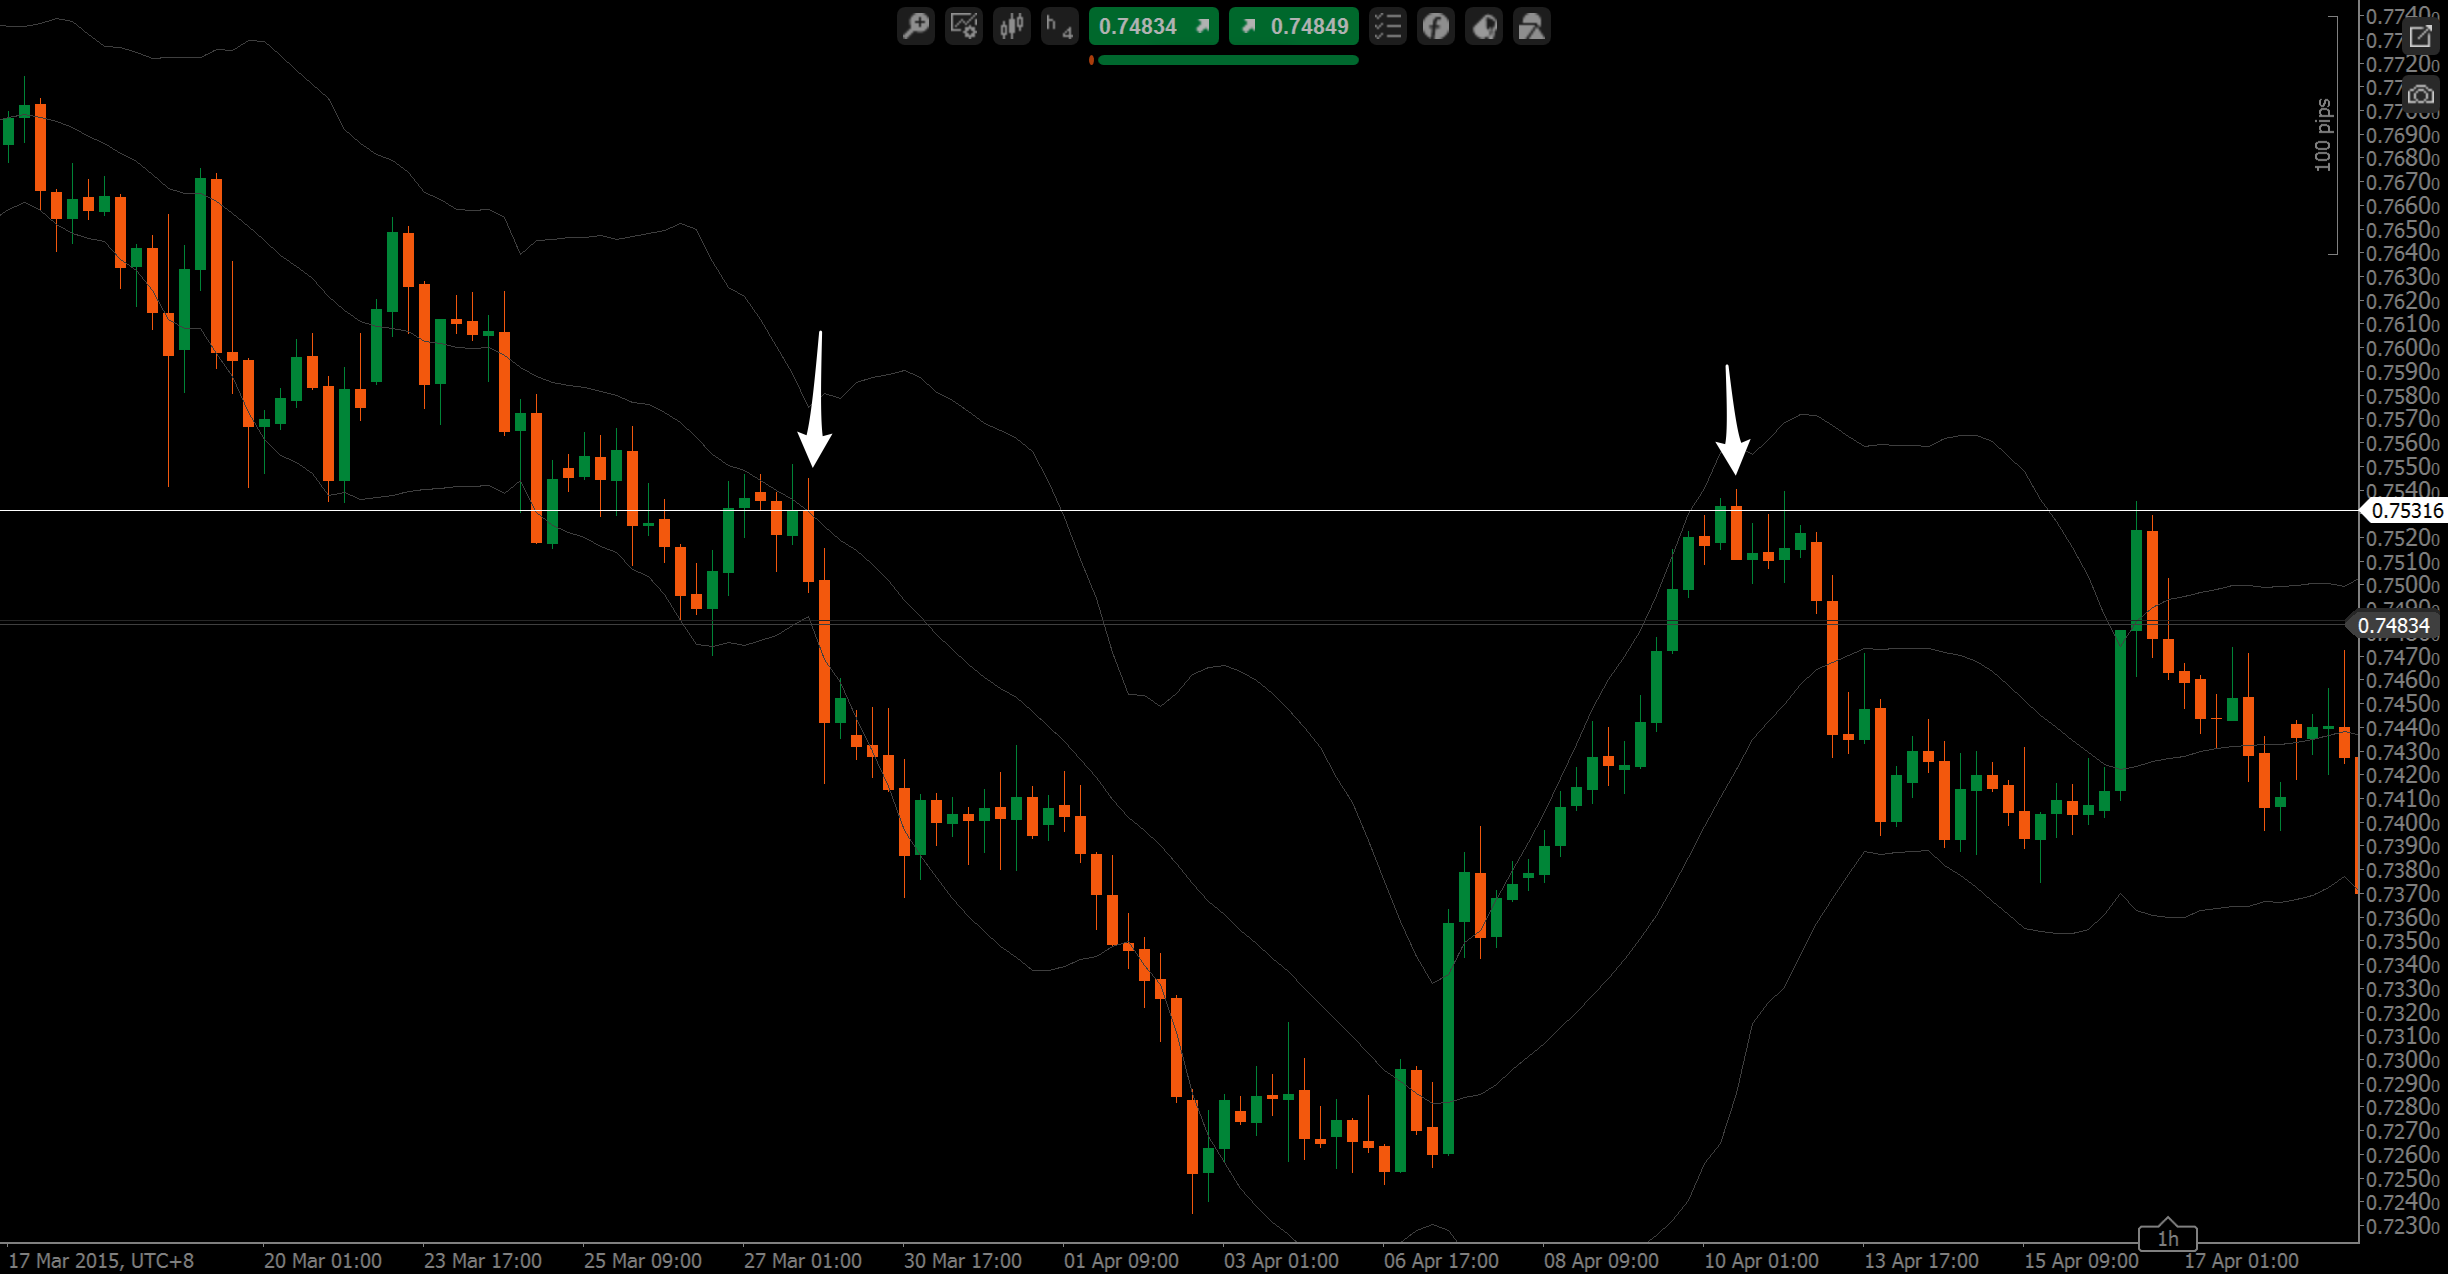Click the zoom-in magnifier icon
This screenshot has width=2448, height=1274.
[x=916, y=26]
